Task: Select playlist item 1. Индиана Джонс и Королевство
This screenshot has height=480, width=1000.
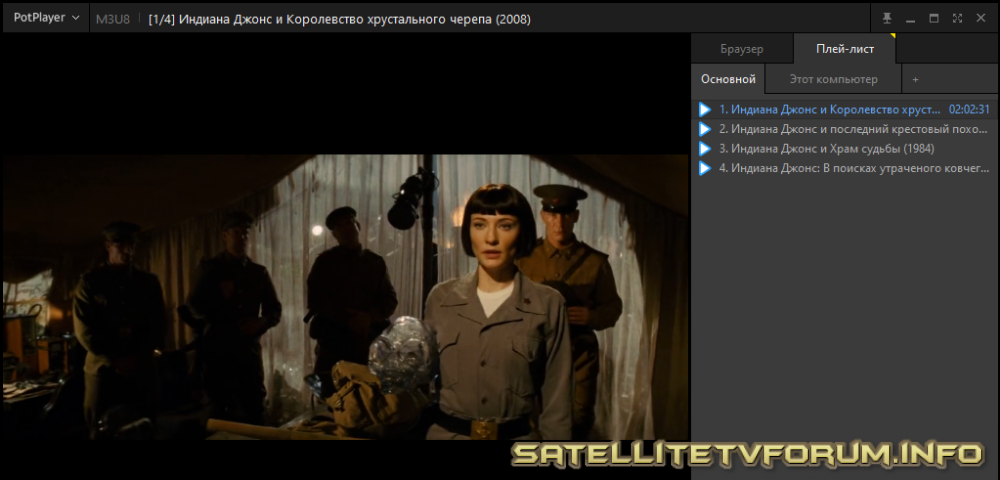Action: point(844,110)
